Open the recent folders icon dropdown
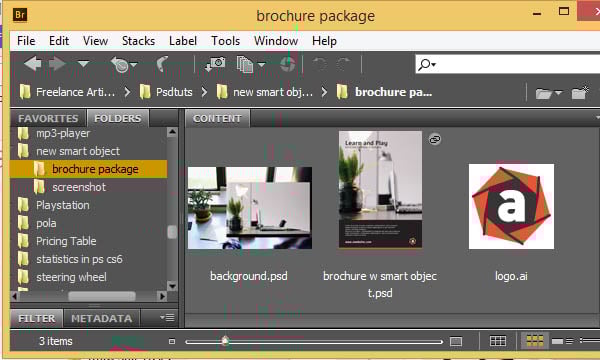 (548, 93)
